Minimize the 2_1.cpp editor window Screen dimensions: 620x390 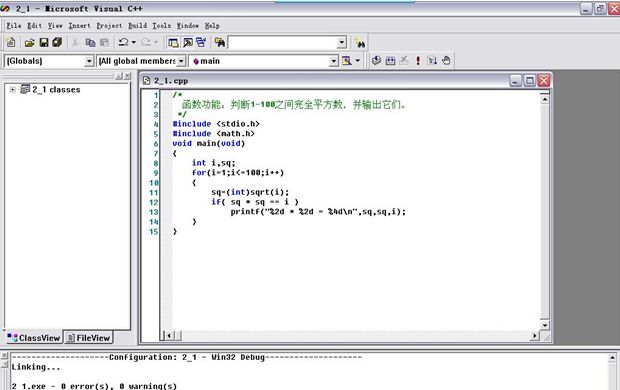[515, 81]
